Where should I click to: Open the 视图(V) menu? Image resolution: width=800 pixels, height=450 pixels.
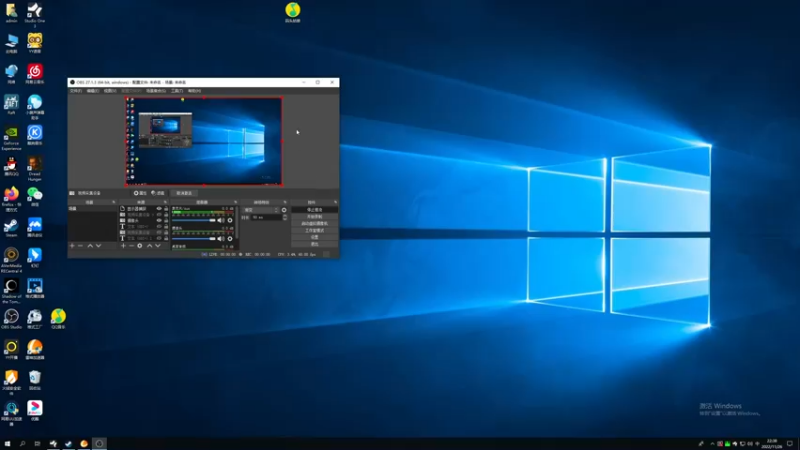point(110,91)
